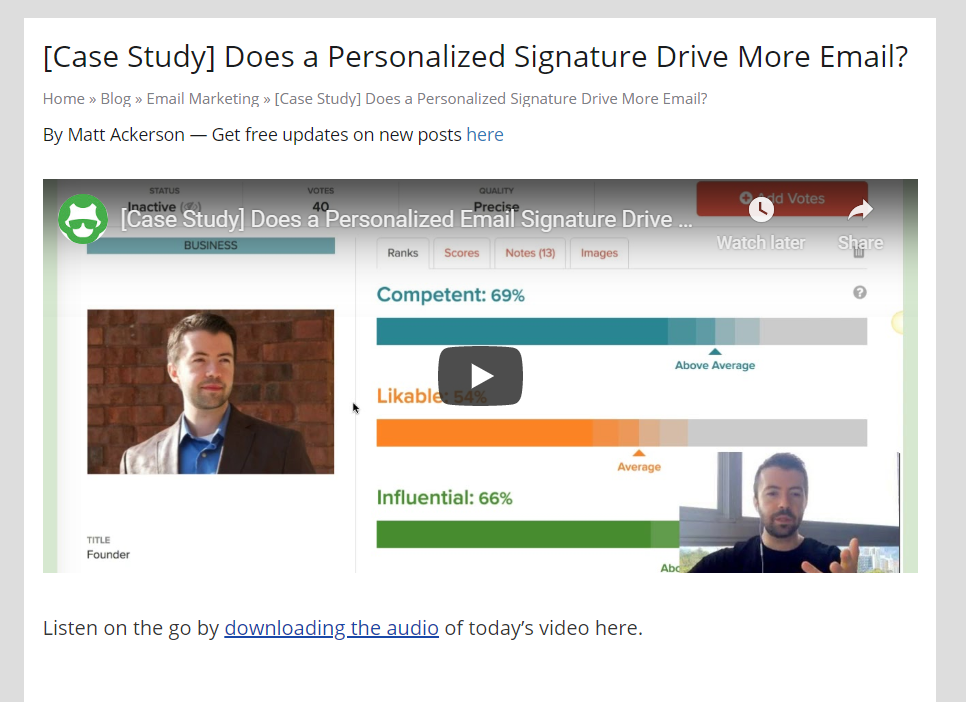Click the help question mark icon
The width and height of the screenshot is (966, 702).
859,293
